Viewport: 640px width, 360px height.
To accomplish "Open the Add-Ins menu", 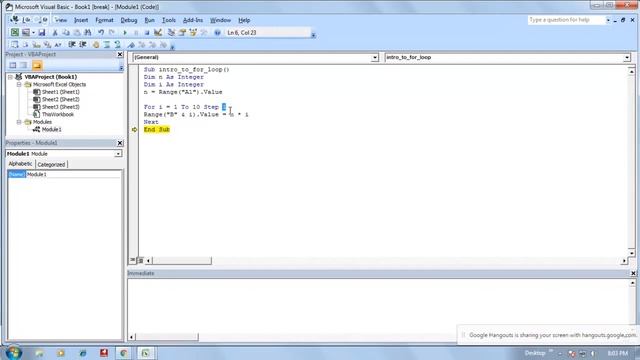I will pyautogui.click(x=193, y=20).
